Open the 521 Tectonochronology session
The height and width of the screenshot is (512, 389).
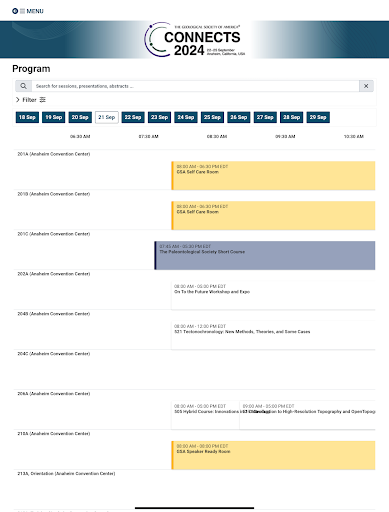(x=273, y=335)
